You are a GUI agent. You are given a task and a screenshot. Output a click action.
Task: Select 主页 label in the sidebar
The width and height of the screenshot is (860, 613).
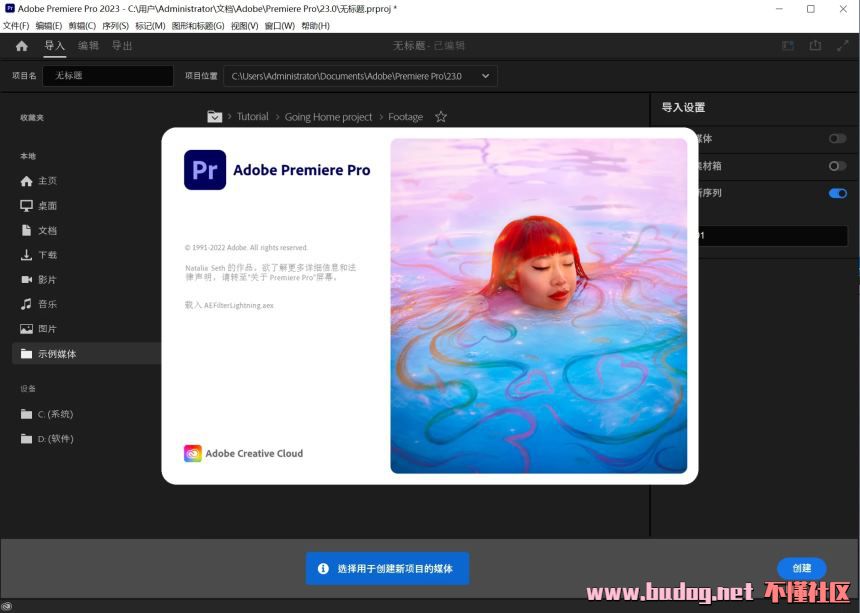click(47, 181)
